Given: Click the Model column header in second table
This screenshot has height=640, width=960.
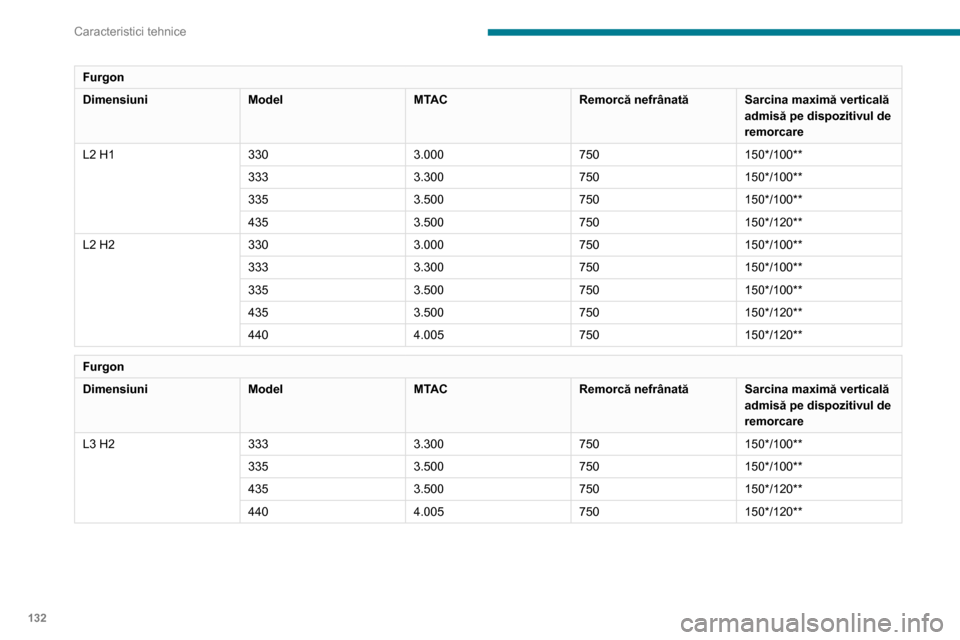Looking at the screenshot, I should point(265,390).
